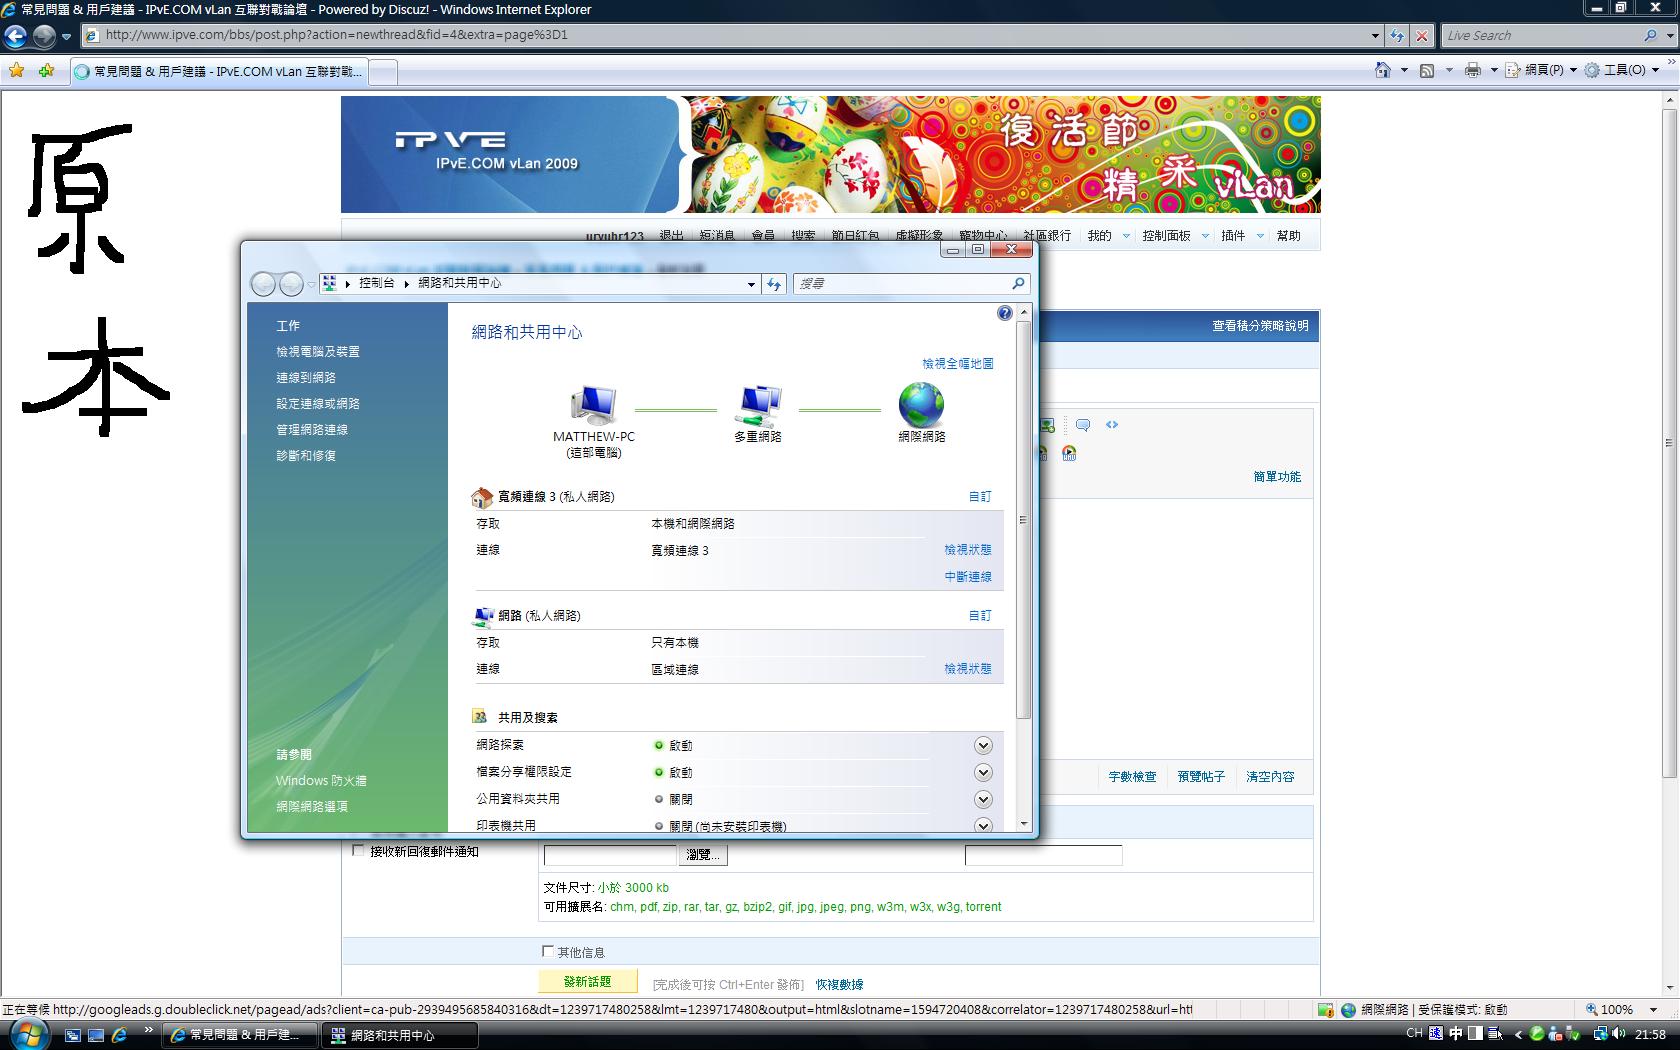Stop loading the page in Internet Explorer
Viewport: 1680px width, 1050px height.
[x=1422, y=35]
